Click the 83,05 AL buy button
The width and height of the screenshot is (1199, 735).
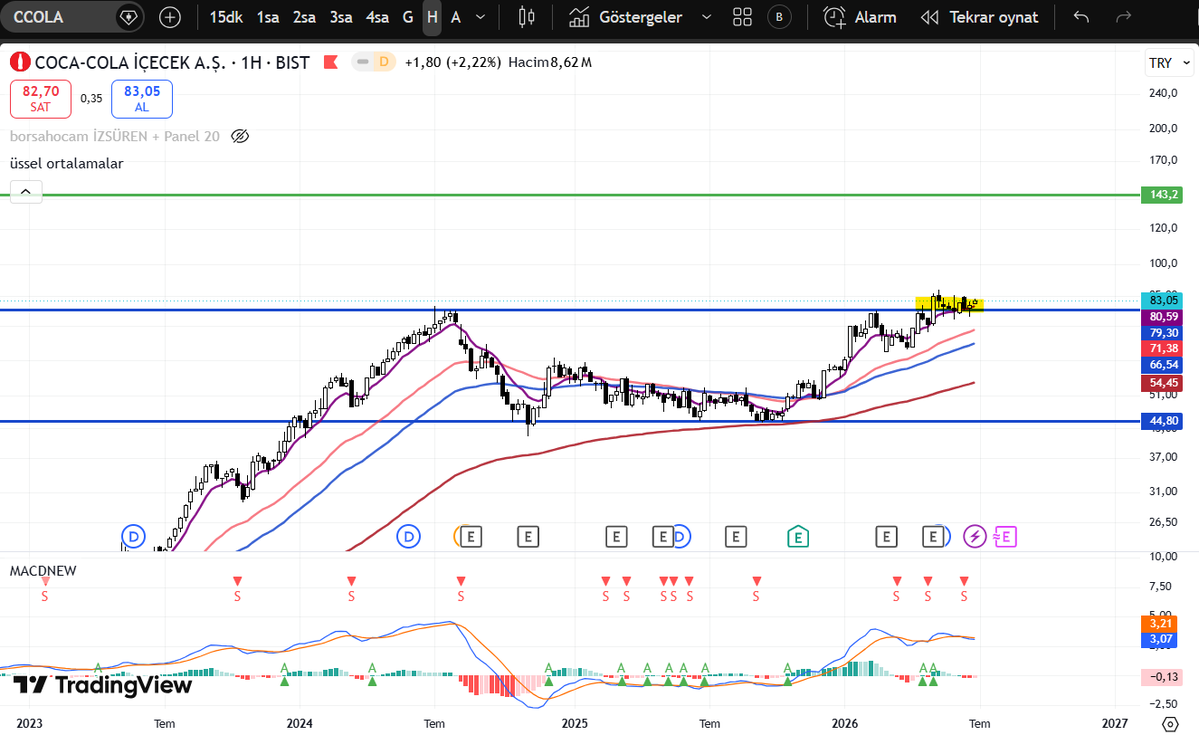tap(141, 99)
